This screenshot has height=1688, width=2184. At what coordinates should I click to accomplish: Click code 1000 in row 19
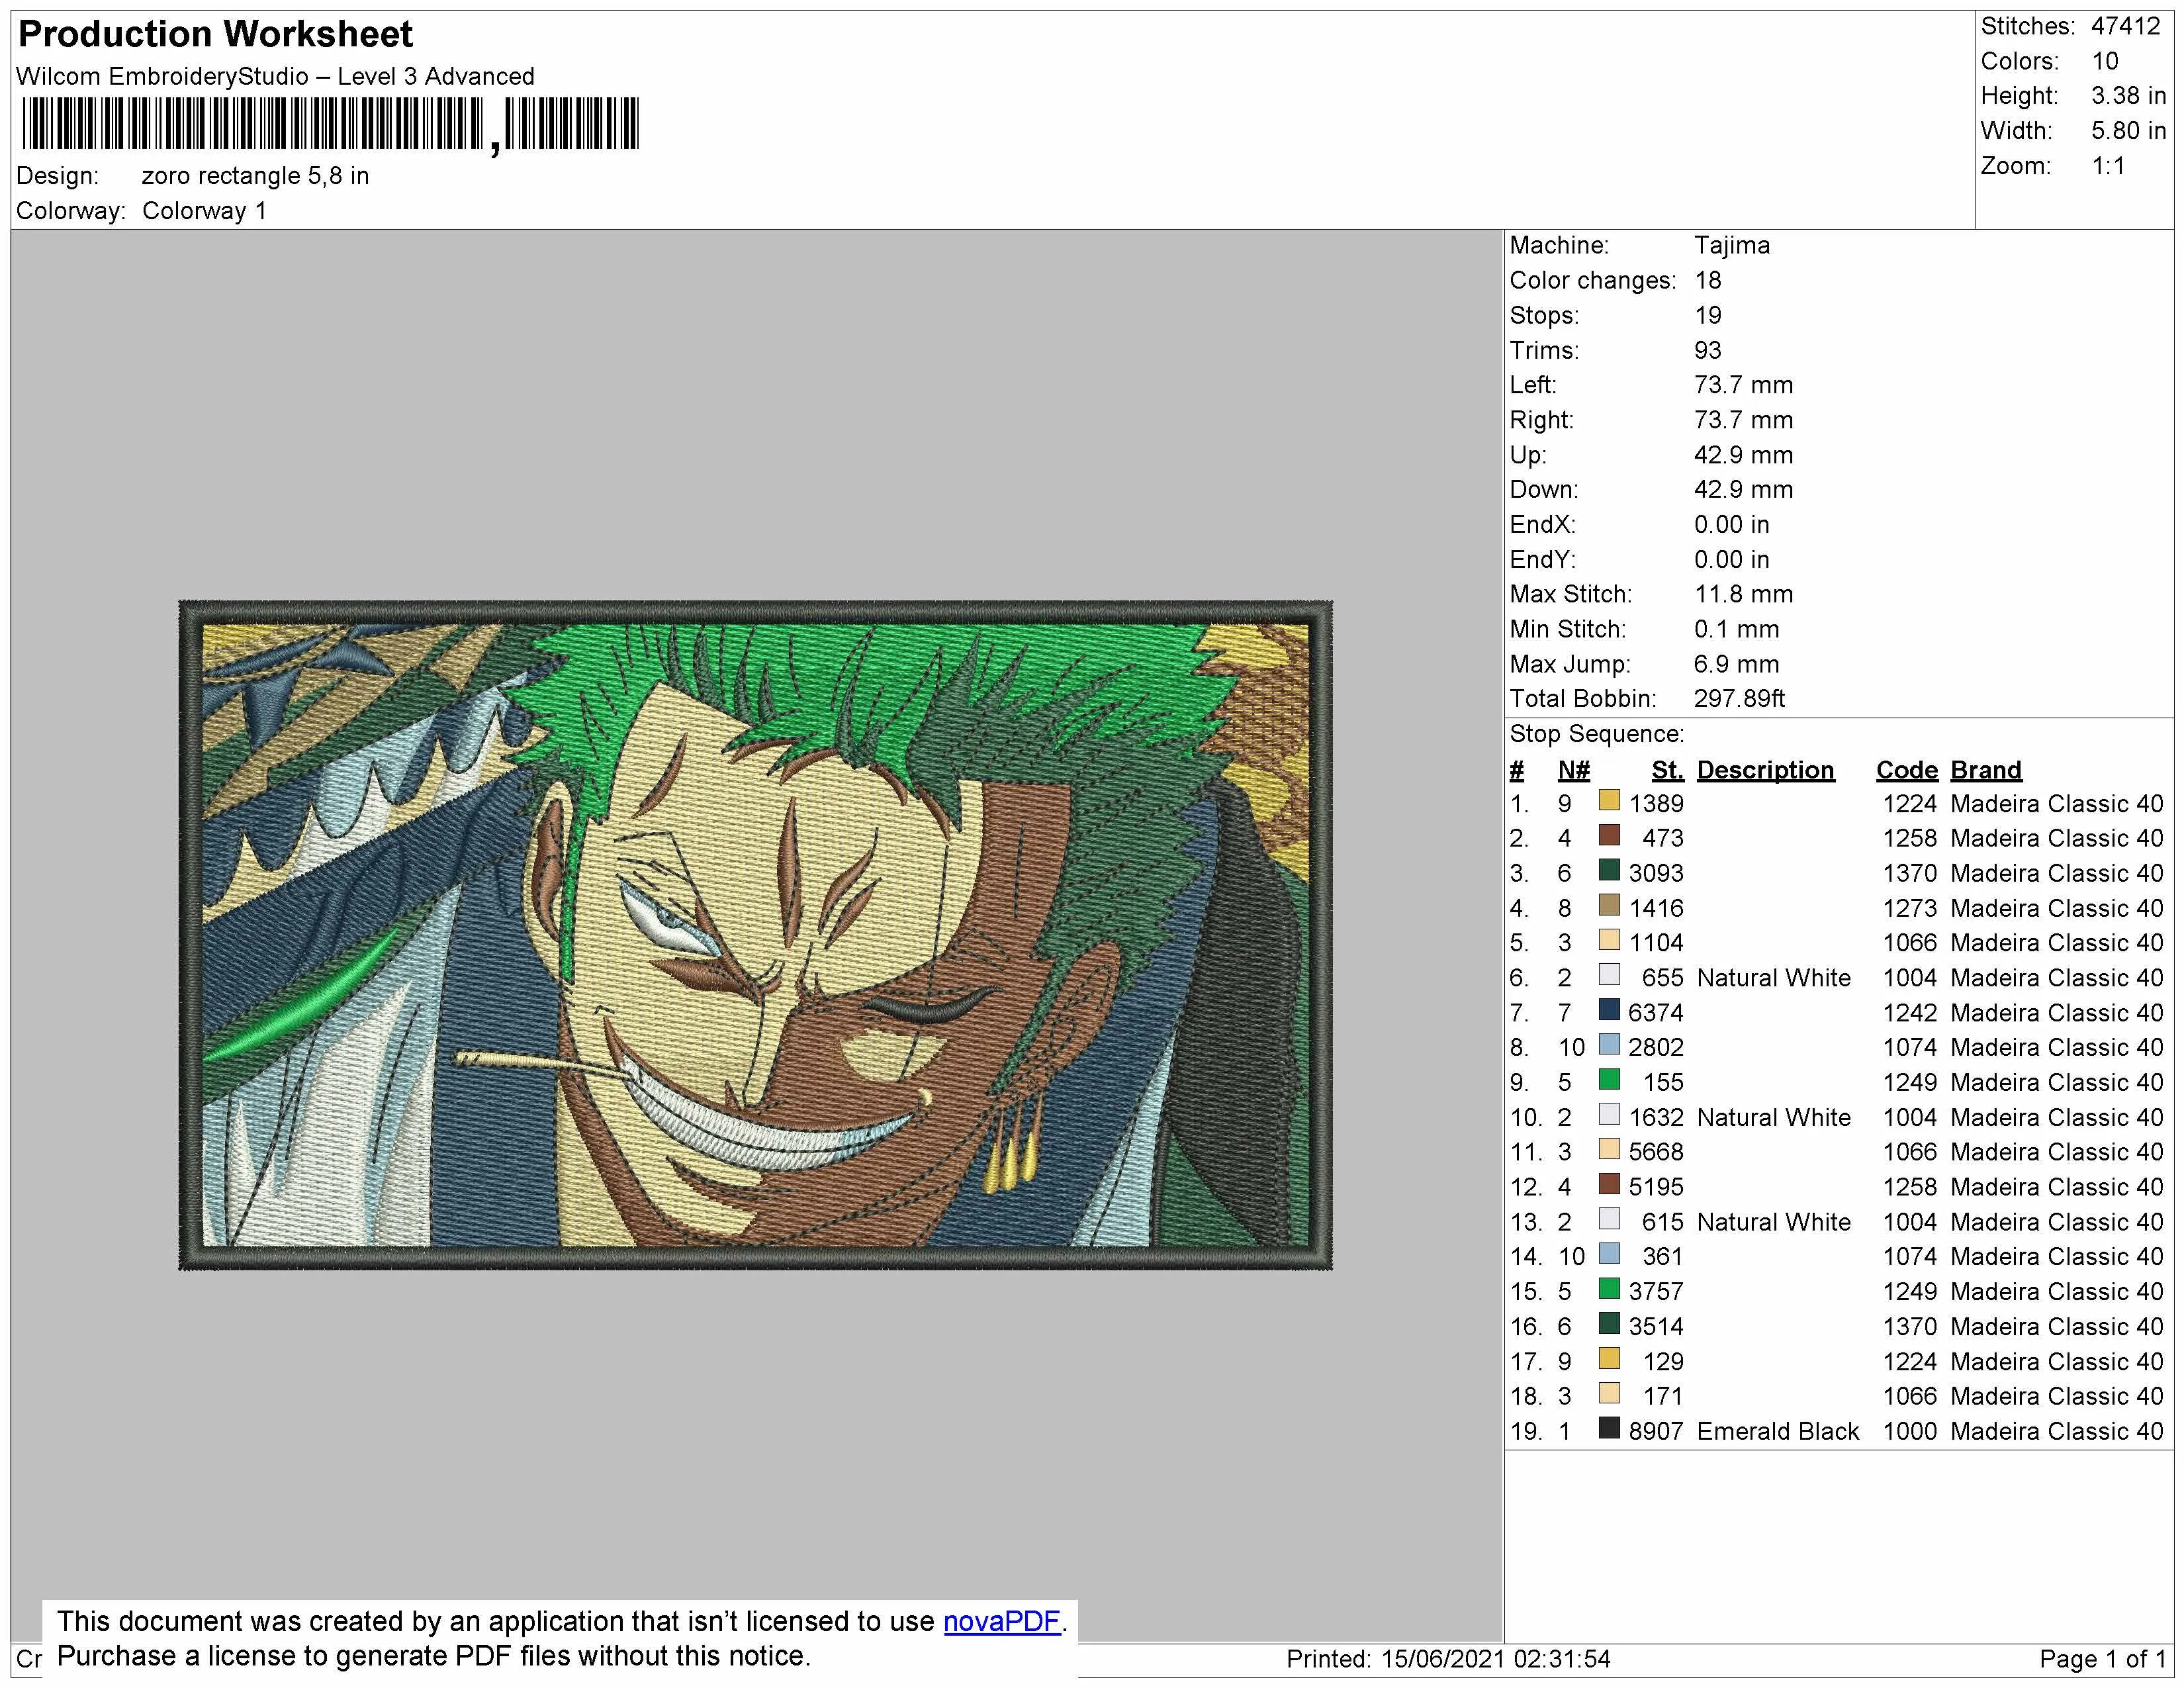click(x=1910, y=1431)
